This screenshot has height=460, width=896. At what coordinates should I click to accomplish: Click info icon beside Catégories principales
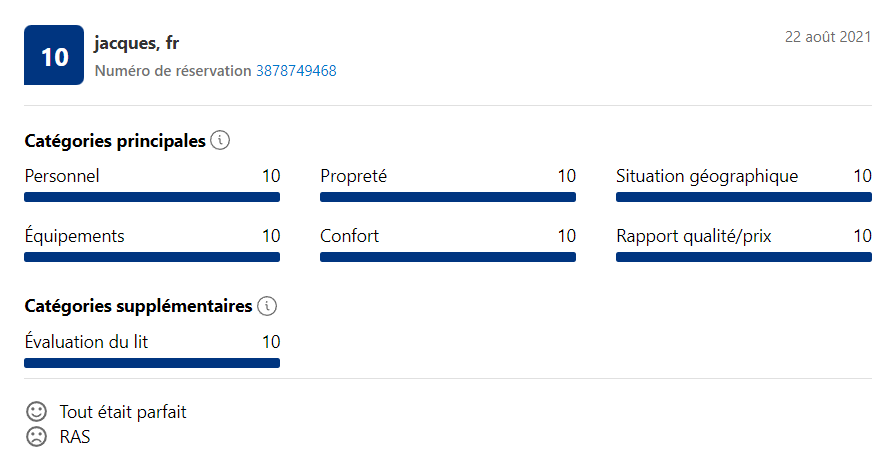pyautogui.click(x=220, y=140)
